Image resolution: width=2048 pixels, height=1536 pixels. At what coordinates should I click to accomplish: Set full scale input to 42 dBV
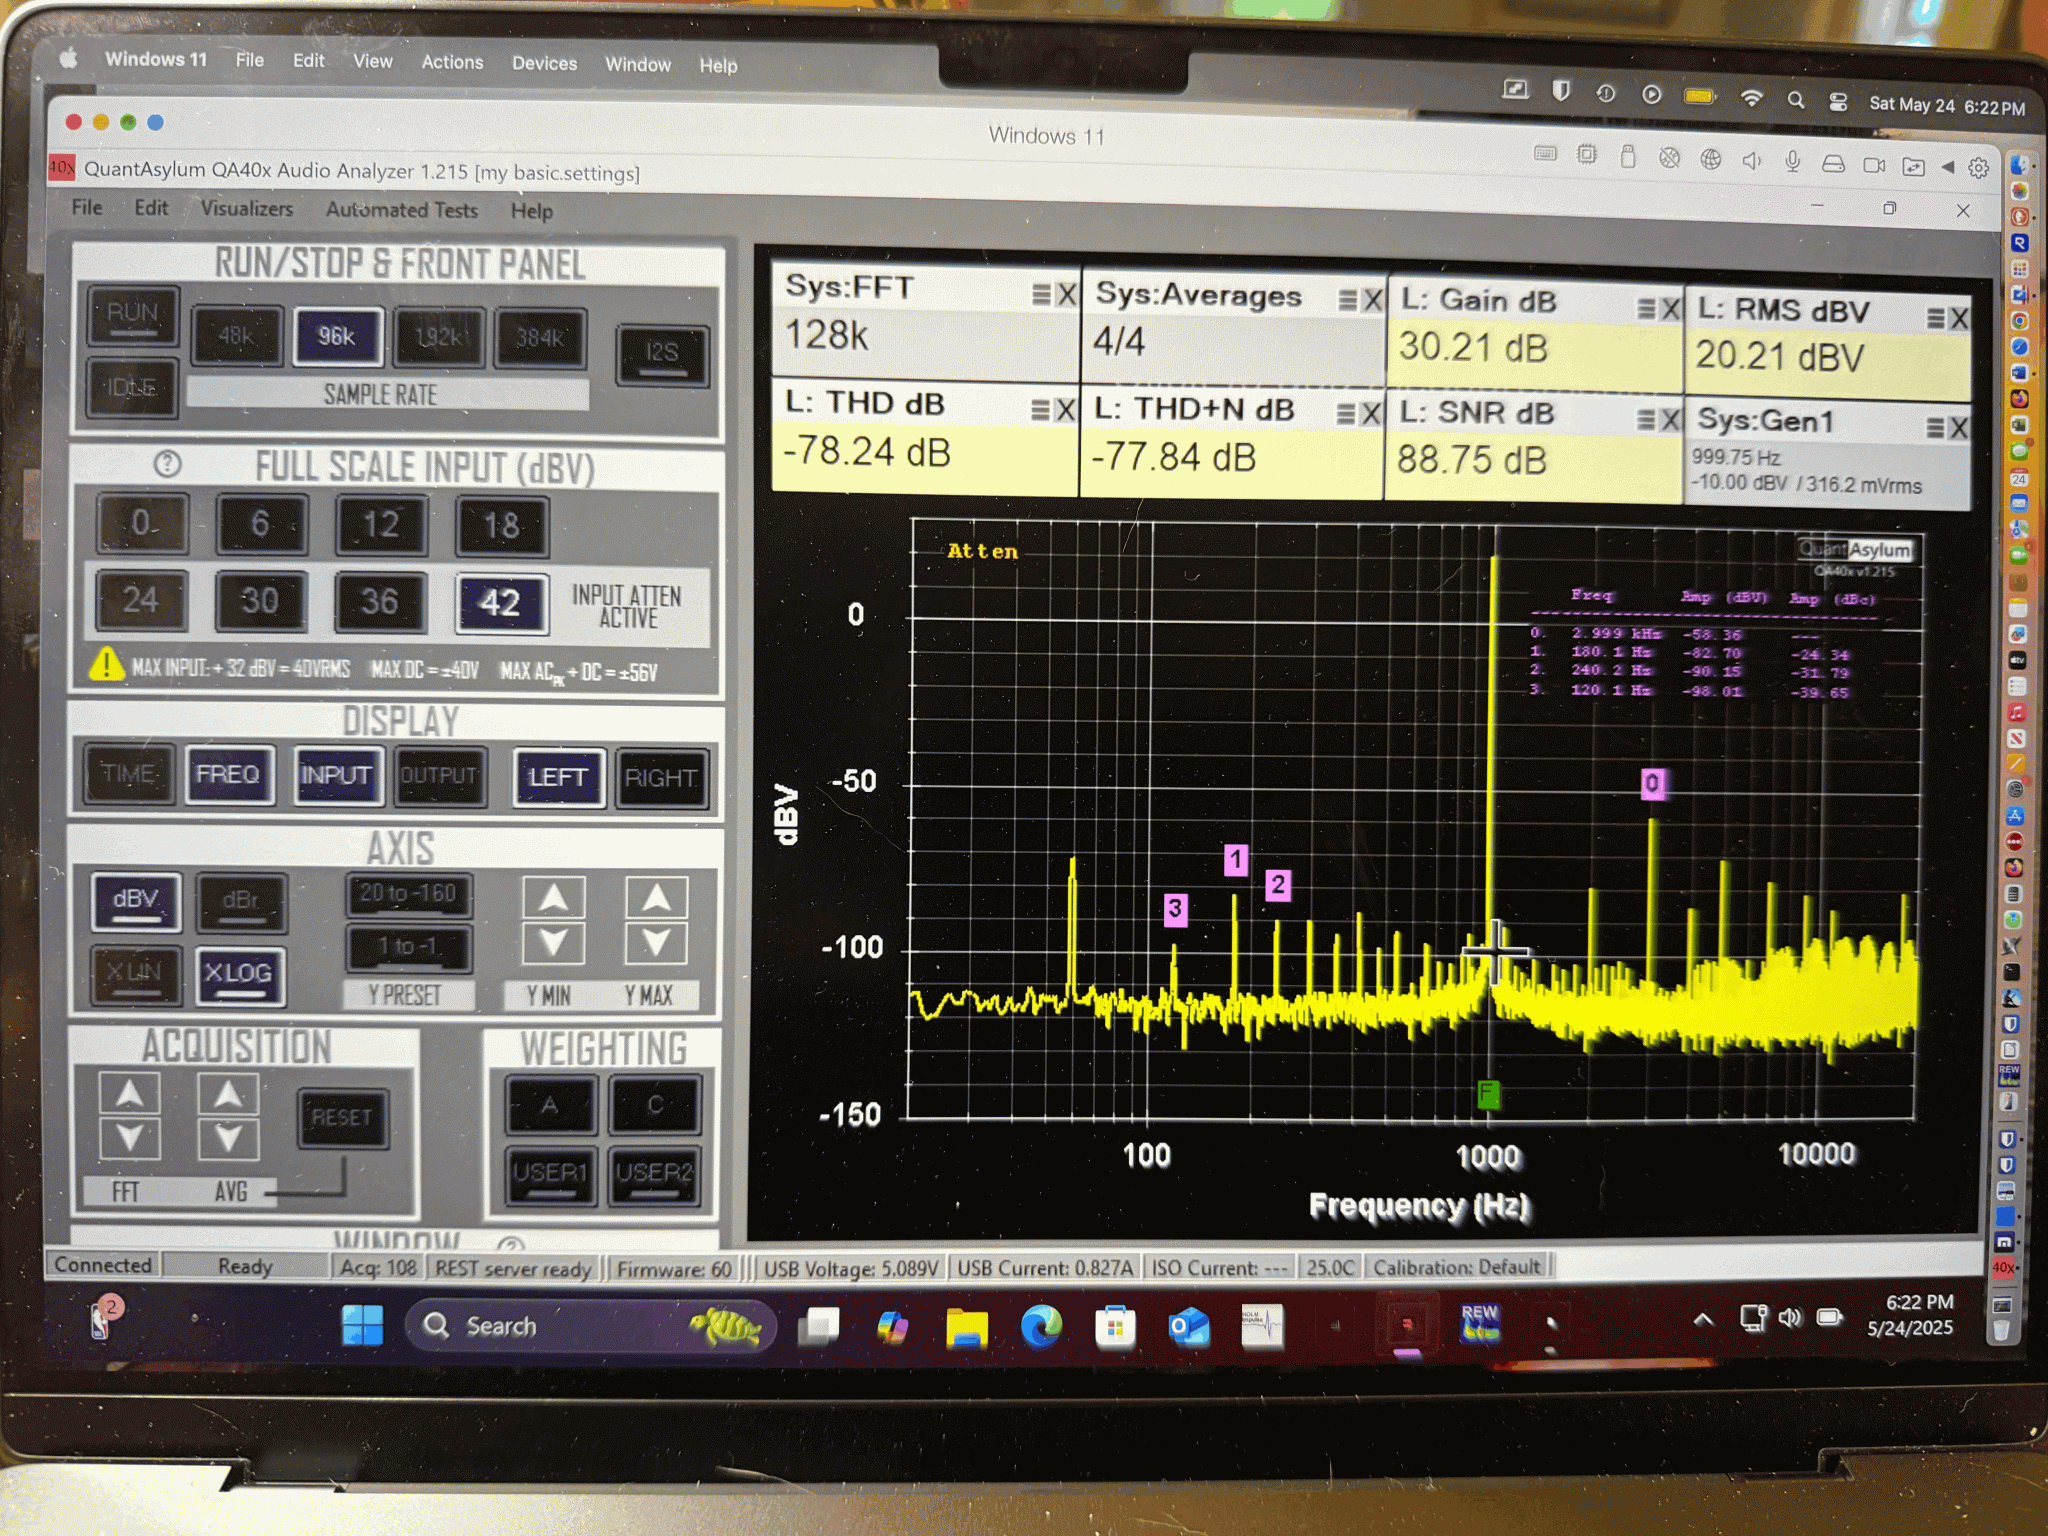point(501,603)
